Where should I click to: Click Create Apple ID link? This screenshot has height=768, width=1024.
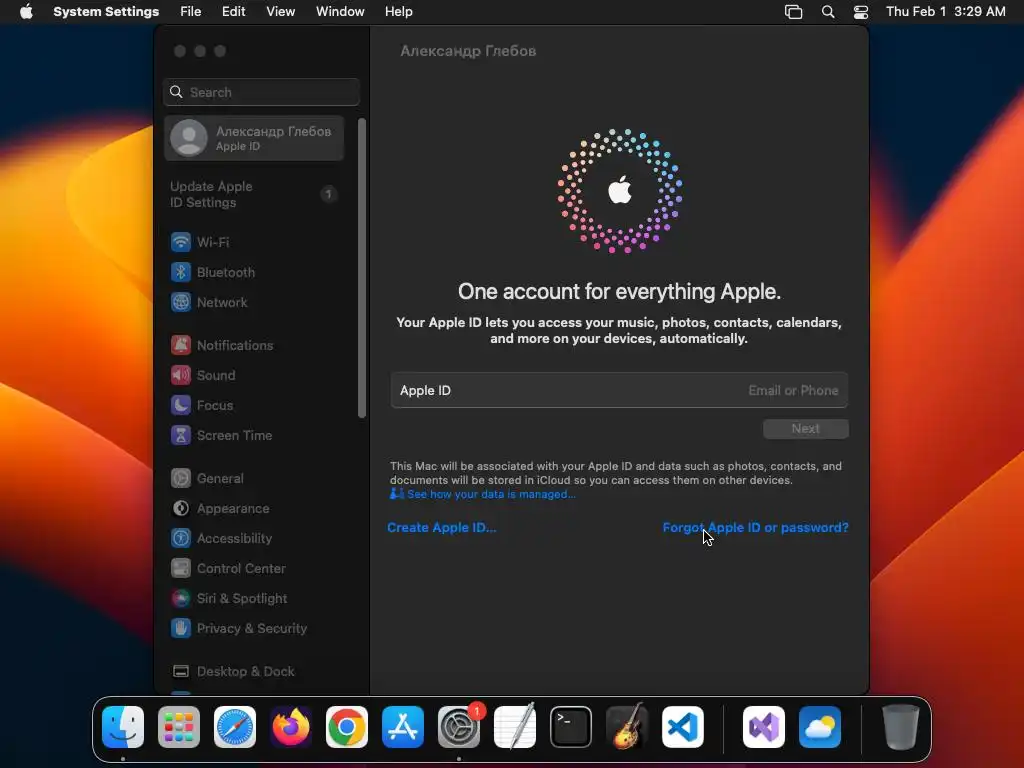click(441, 528)
